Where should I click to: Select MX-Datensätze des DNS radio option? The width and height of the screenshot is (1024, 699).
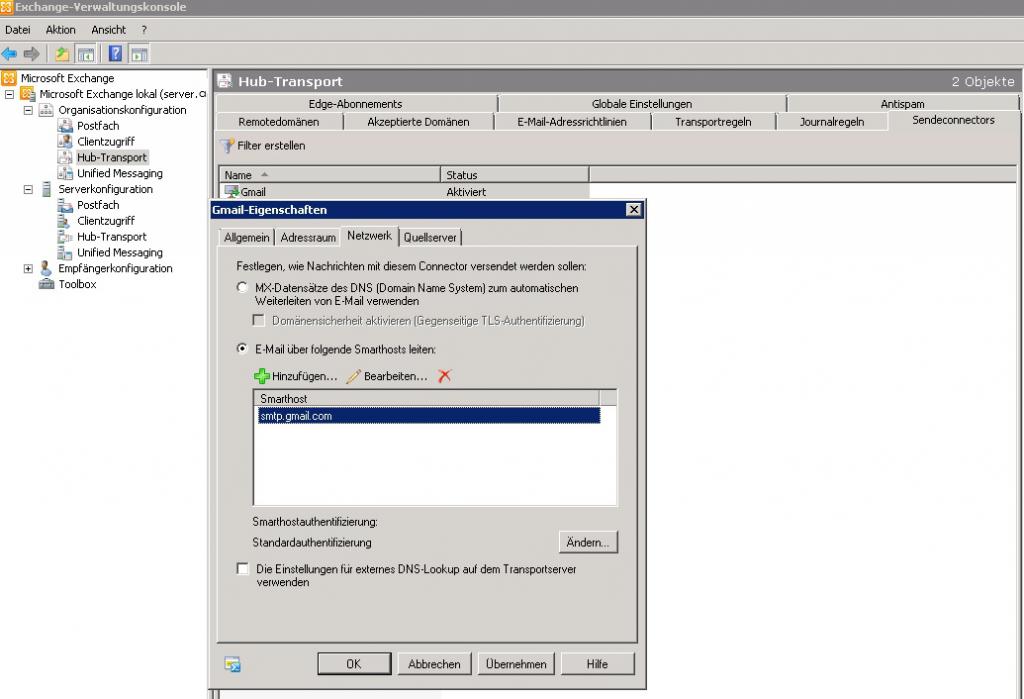tap(242, 287)
